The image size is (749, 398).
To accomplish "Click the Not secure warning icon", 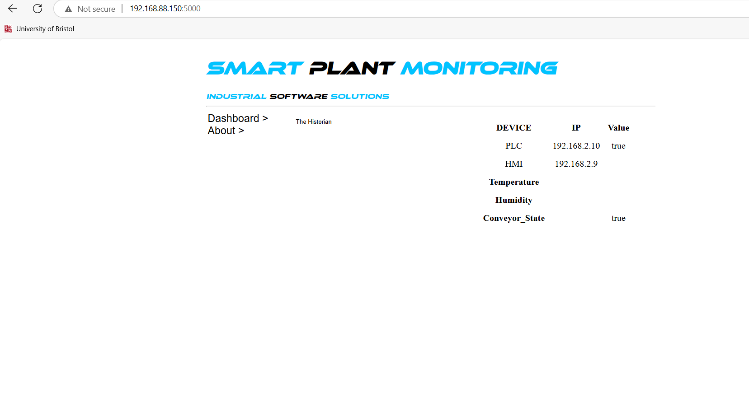I will pos(68,9).
